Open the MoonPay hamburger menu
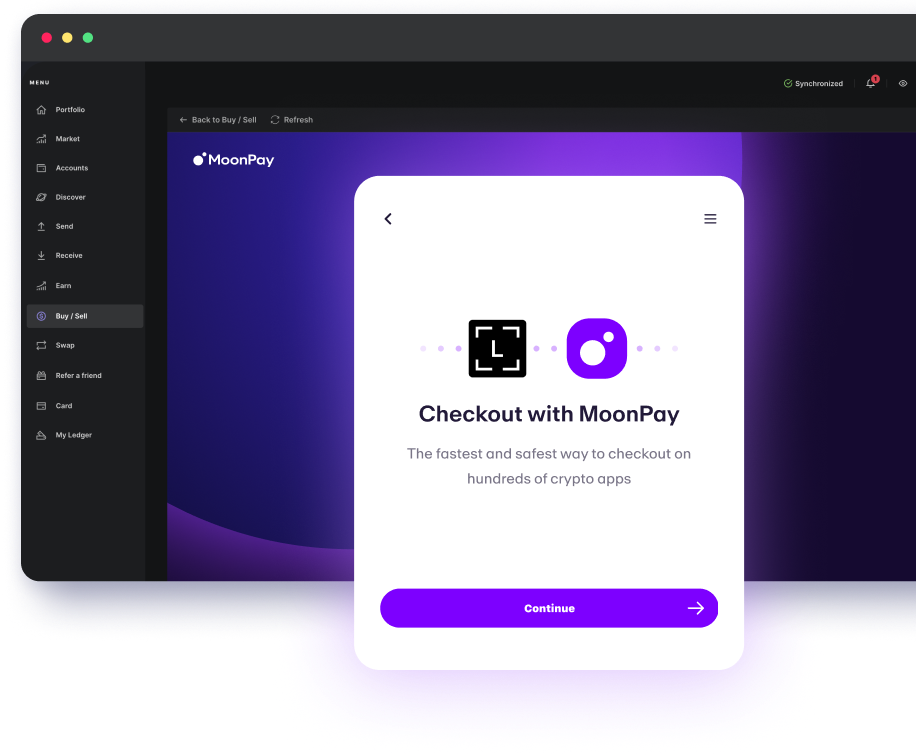 tap(710, 218)
